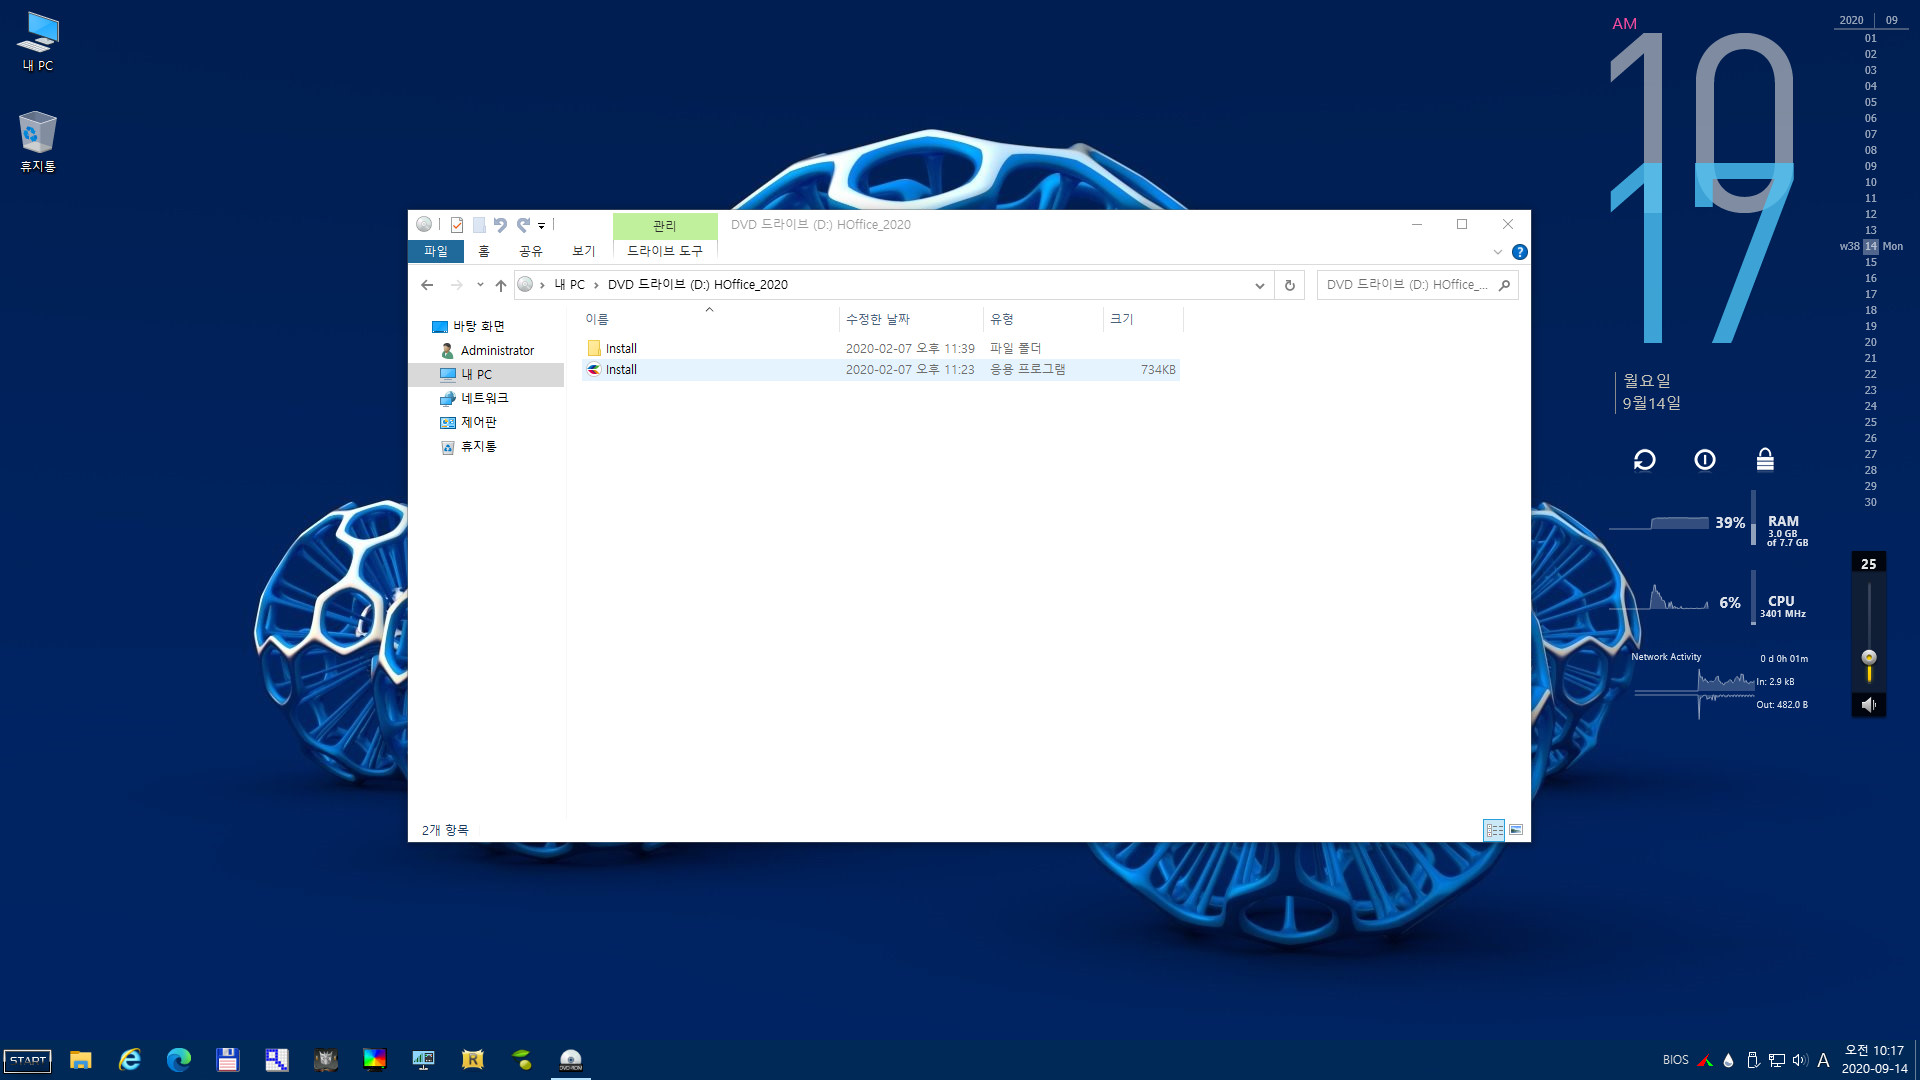Click the 734KB size cell
The image size is (1920, 1080).
click(x=1158, y=370)
